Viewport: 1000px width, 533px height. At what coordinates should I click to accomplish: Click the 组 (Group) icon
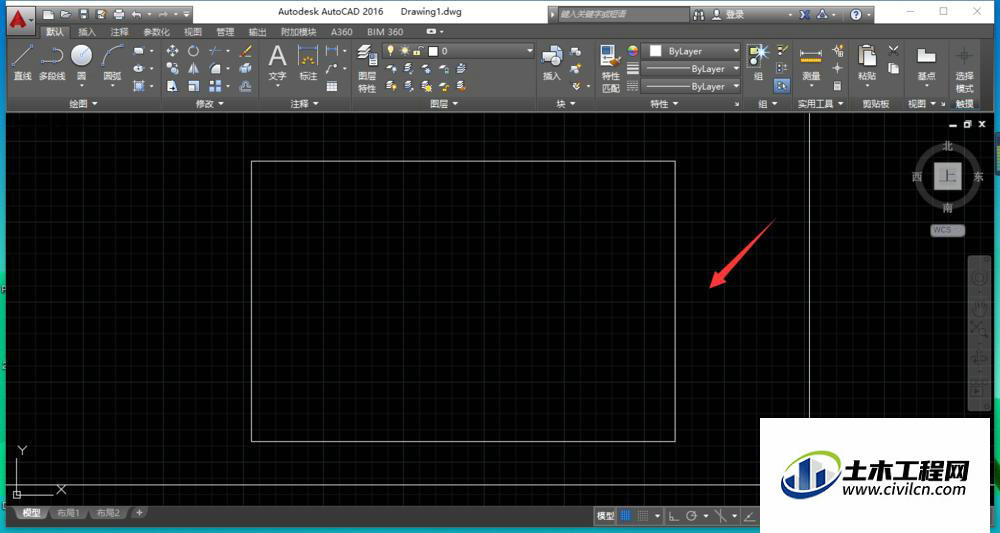[758, 62]
